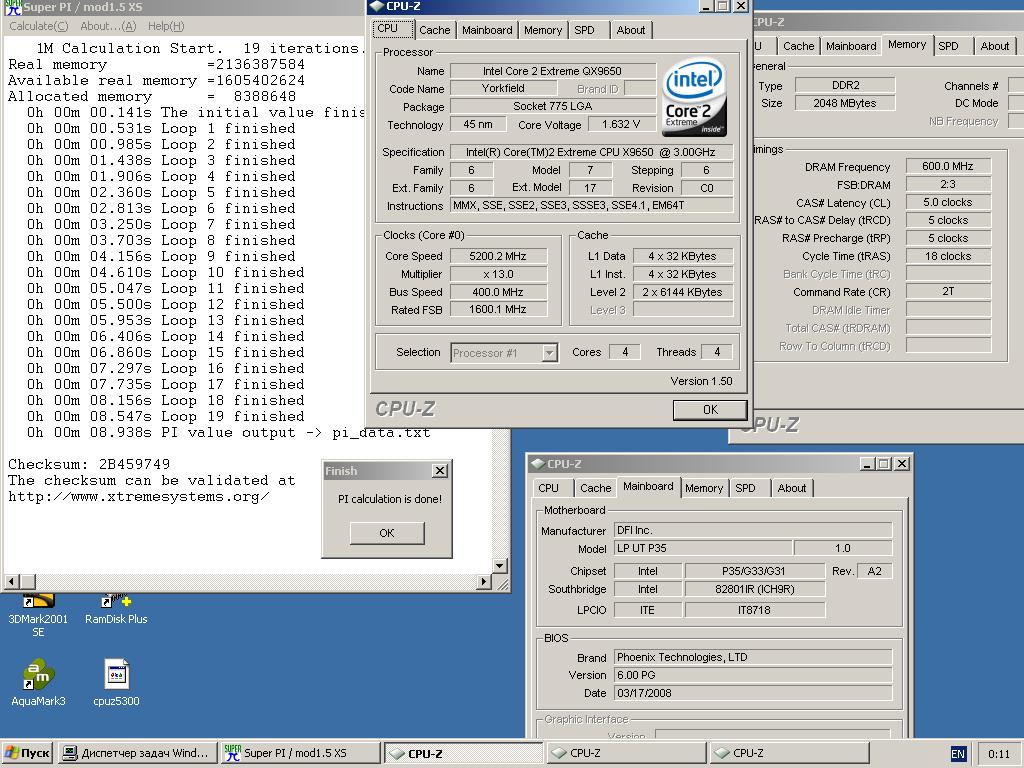This screenshot has width=1024, height=768.
Task: Click the BIOS Date 03/17/2008 field
Action: [x=753, y=693]
